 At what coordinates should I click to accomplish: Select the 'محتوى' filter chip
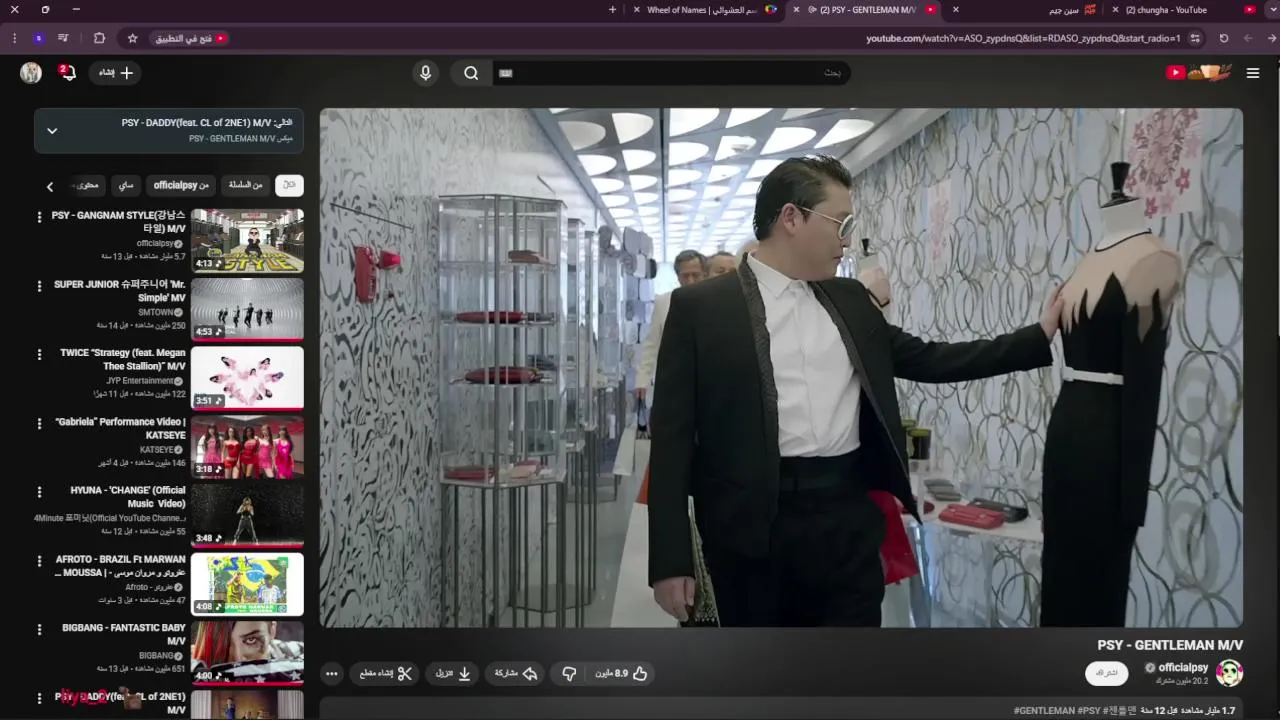click(x=87, y=185)
